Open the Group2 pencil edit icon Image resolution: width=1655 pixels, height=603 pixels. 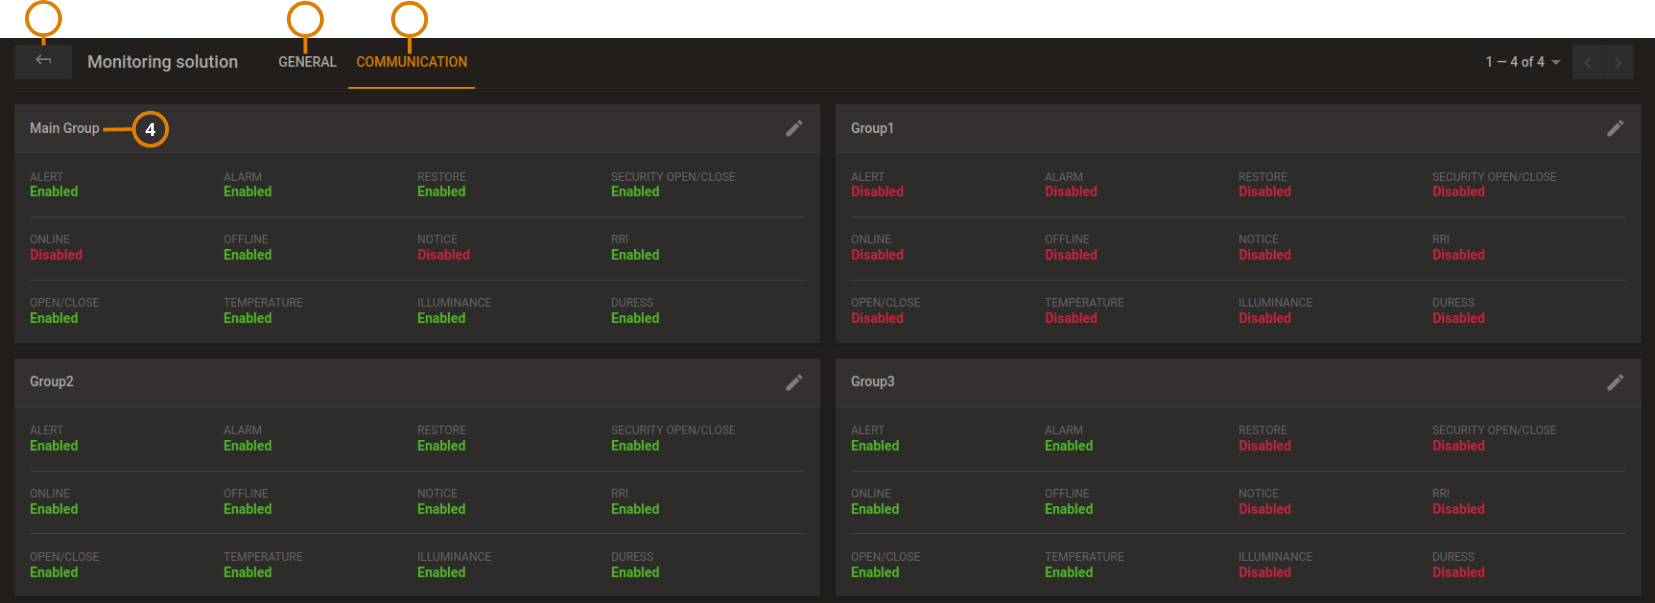point(794,382)
